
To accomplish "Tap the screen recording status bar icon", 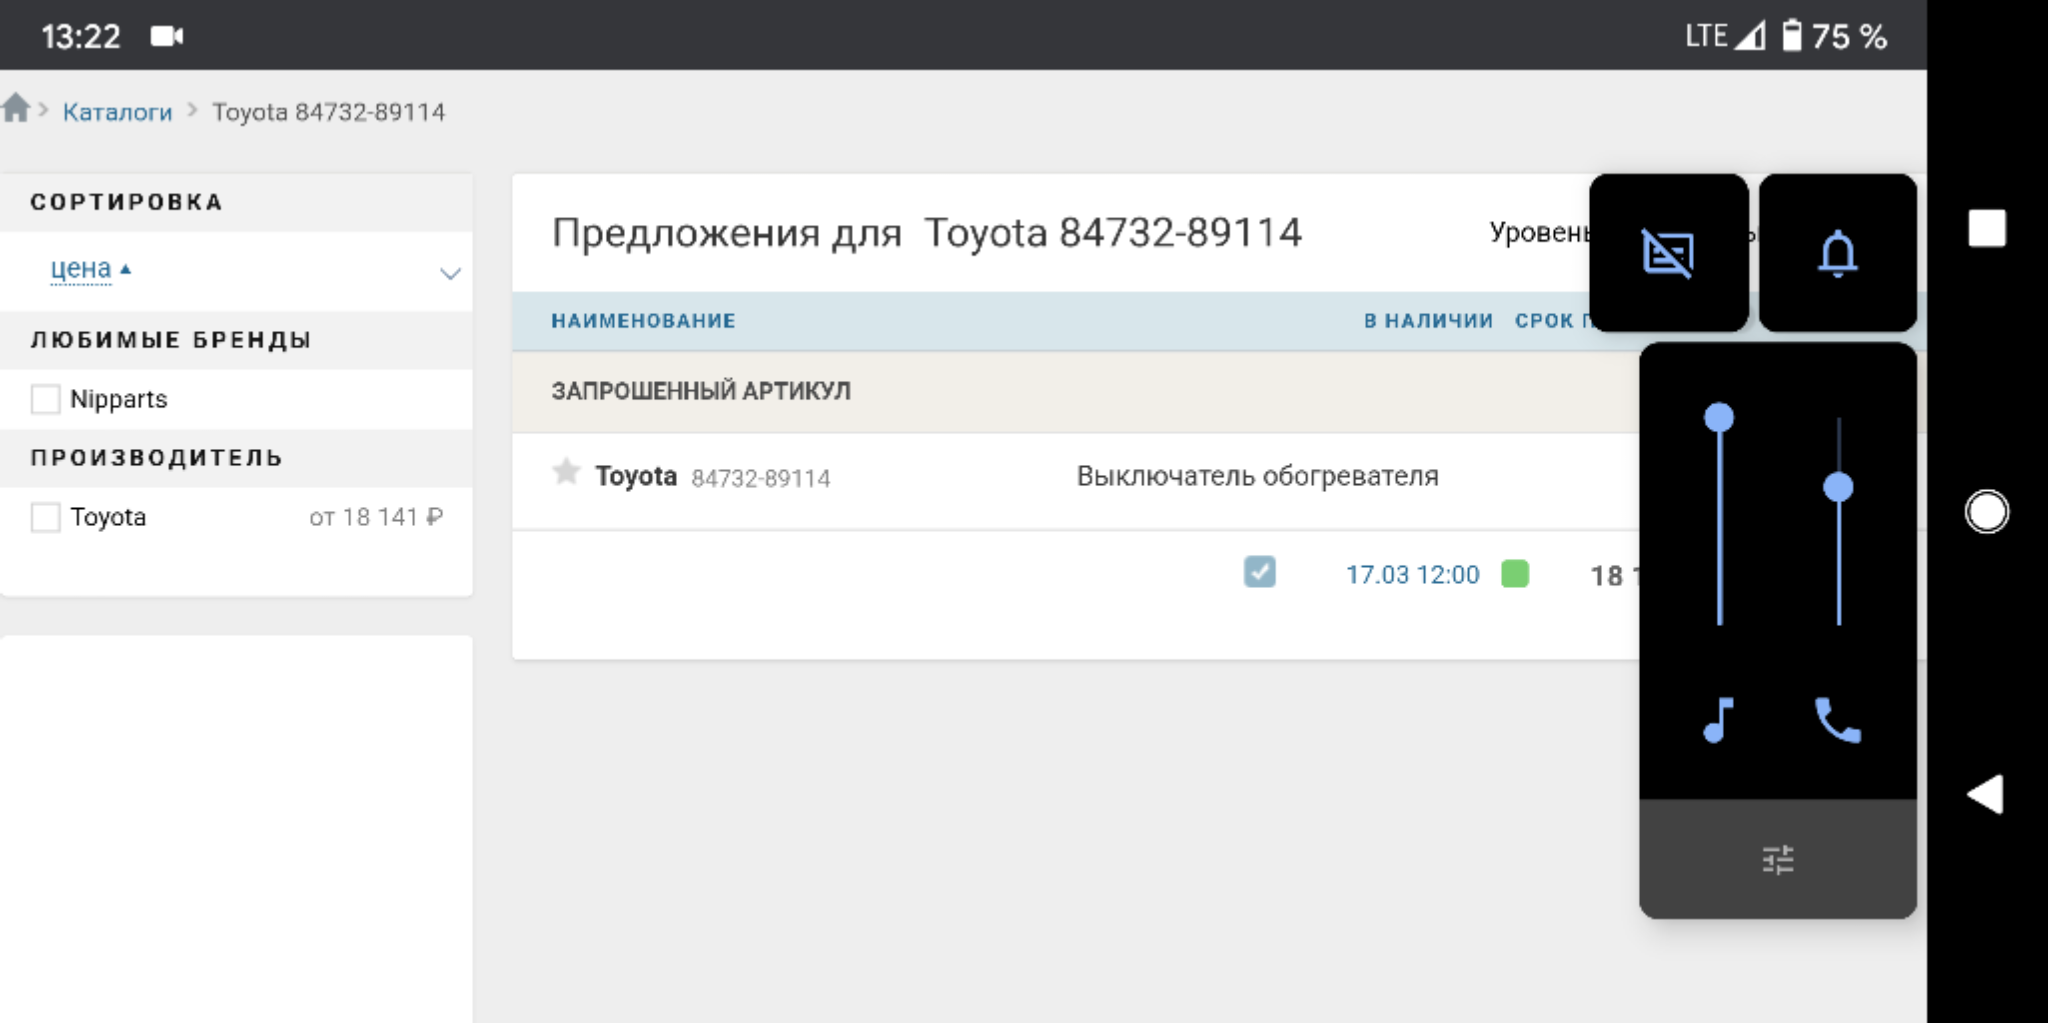I will pyautogui.click(x=167, y=37).
